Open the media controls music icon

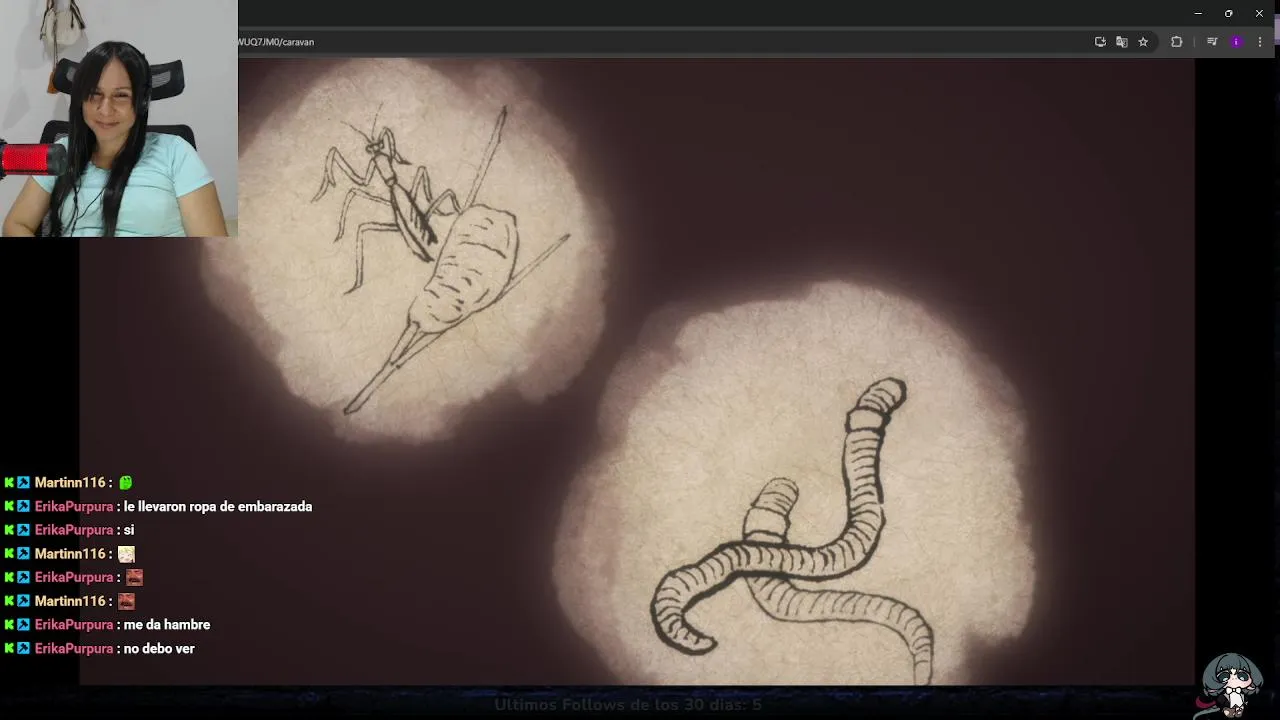pyautogui.click(x=1212, y=42)
